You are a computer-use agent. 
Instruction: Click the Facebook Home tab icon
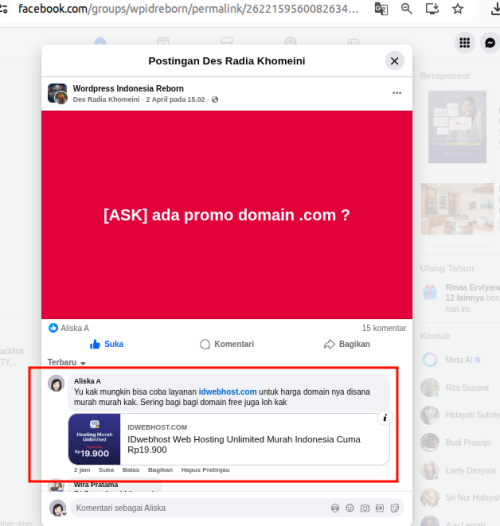(x=100, y=41)
